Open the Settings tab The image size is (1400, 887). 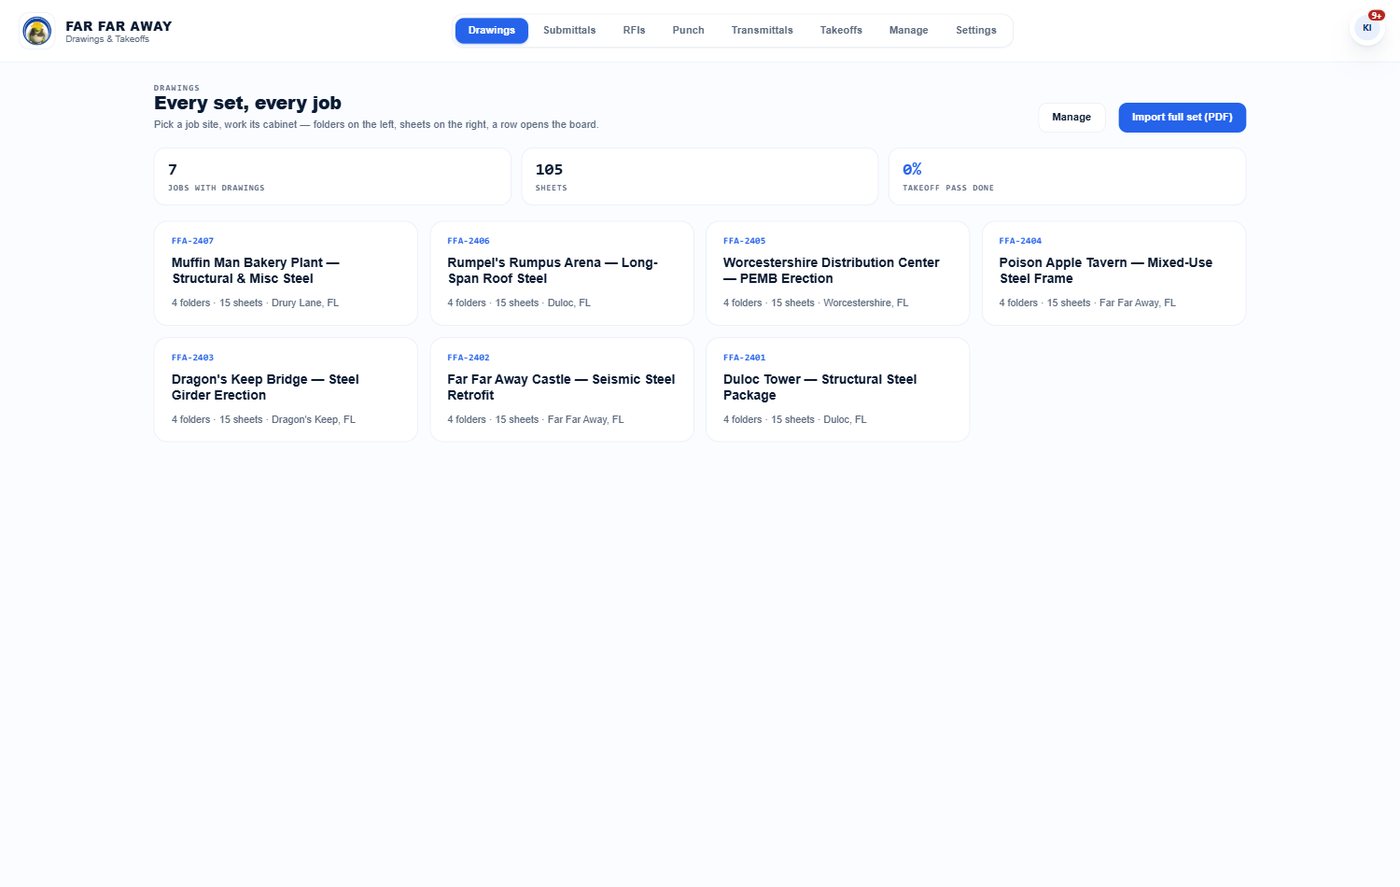click(x=976, y=30)
